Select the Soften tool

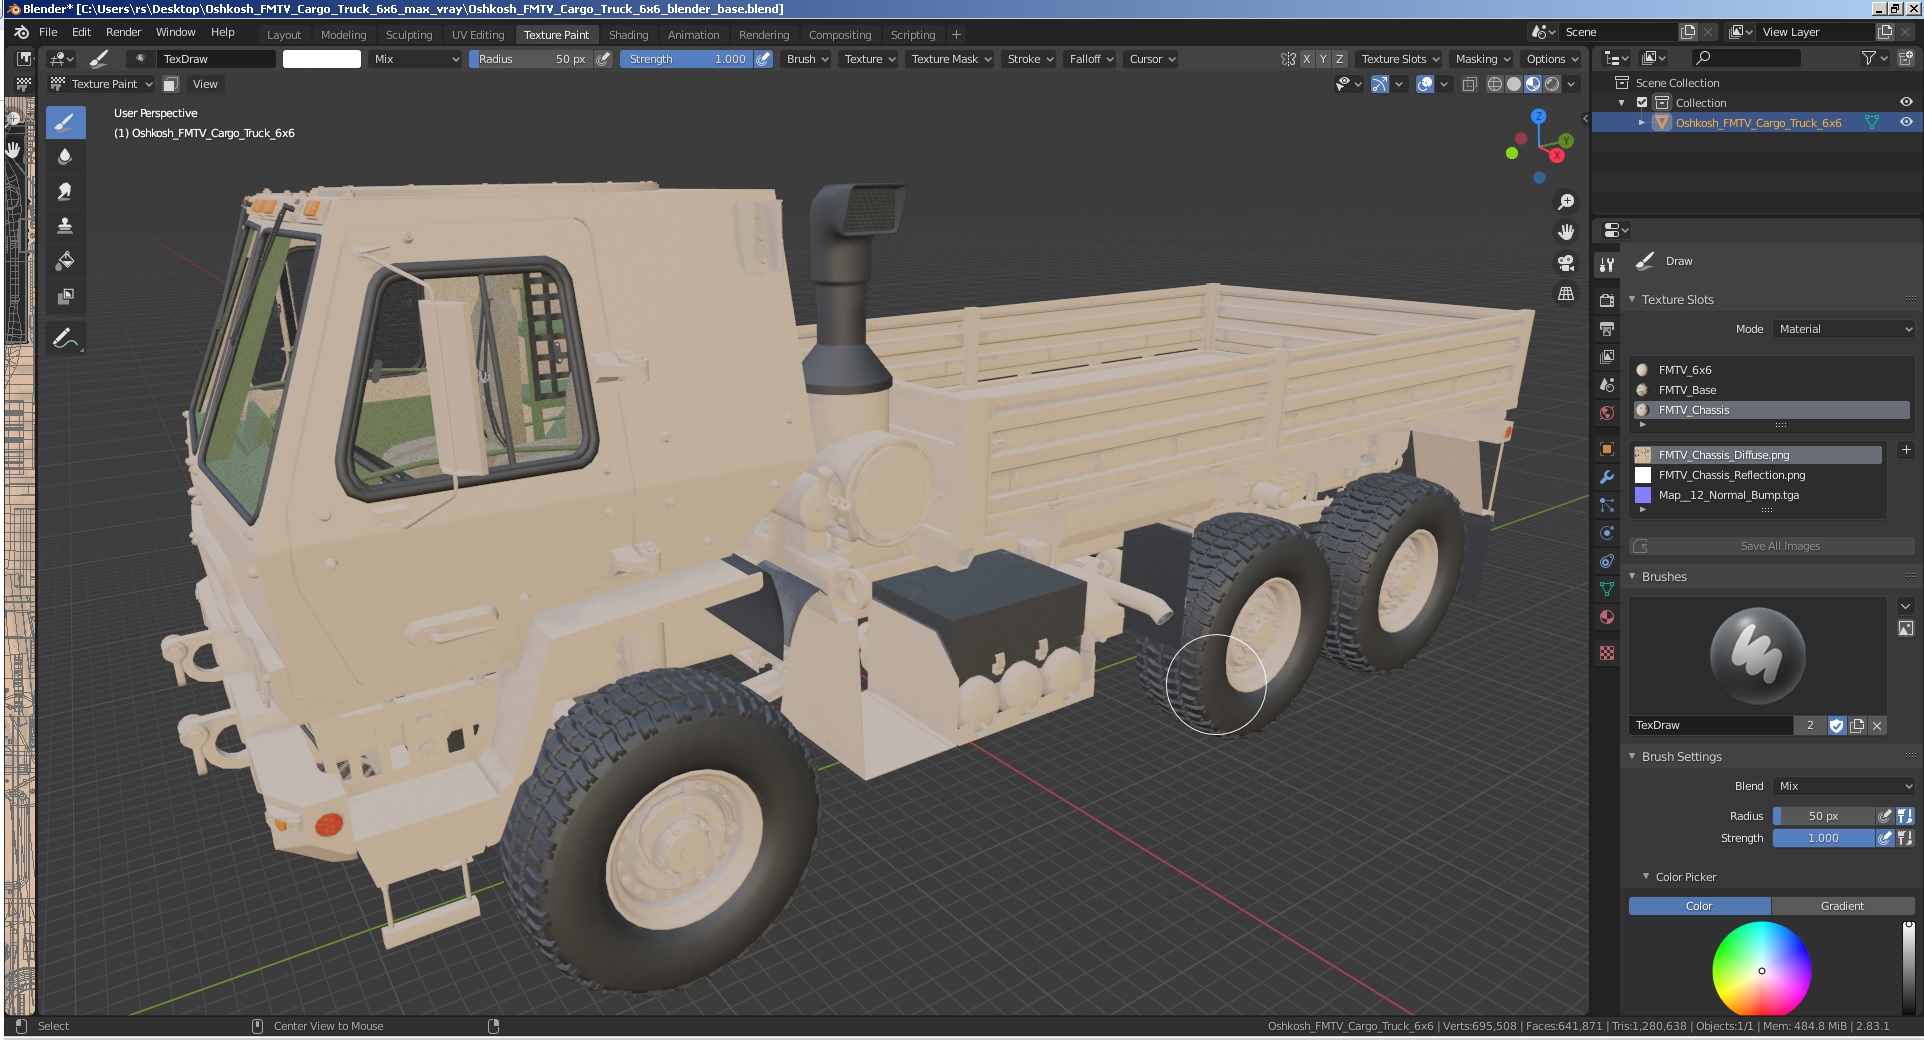point(65,157)
